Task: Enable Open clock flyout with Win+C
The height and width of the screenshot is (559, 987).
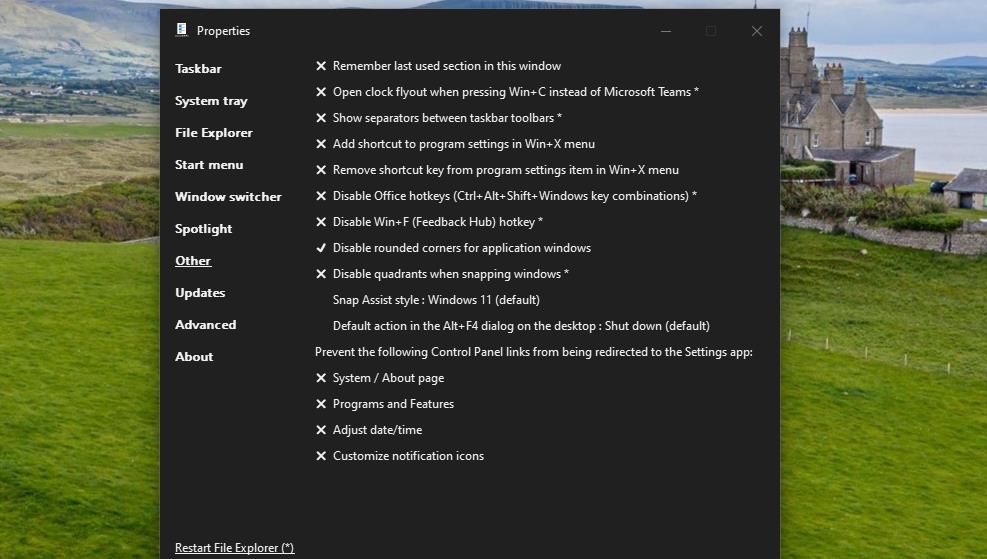Action: (x=515, y=92)
